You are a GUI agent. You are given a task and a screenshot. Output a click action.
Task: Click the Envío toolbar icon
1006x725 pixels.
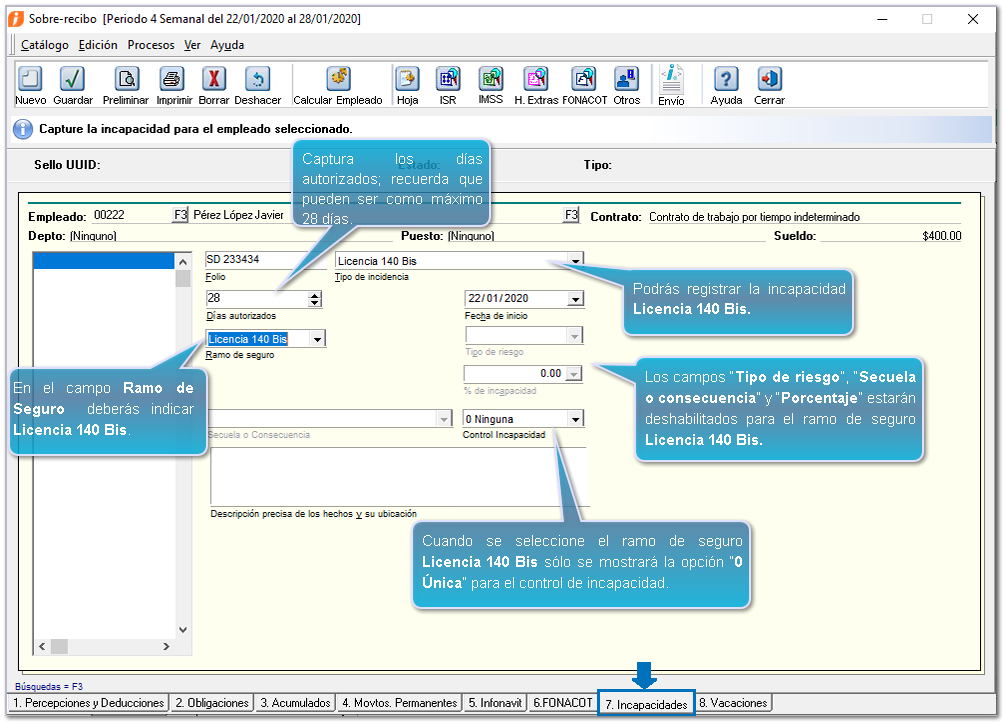pos(671,80)
